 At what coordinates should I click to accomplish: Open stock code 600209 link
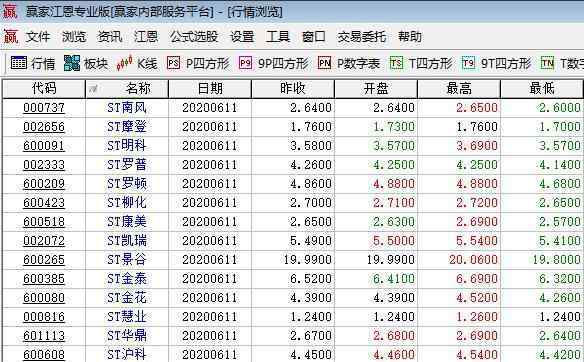coord(44,184)
